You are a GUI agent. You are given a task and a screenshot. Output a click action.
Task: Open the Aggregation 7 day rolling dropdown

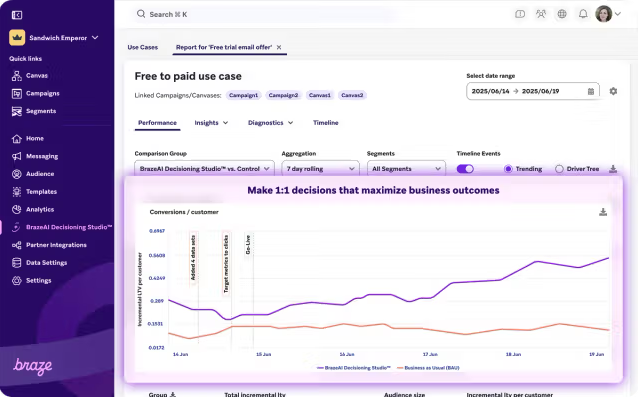pos(320,169)
